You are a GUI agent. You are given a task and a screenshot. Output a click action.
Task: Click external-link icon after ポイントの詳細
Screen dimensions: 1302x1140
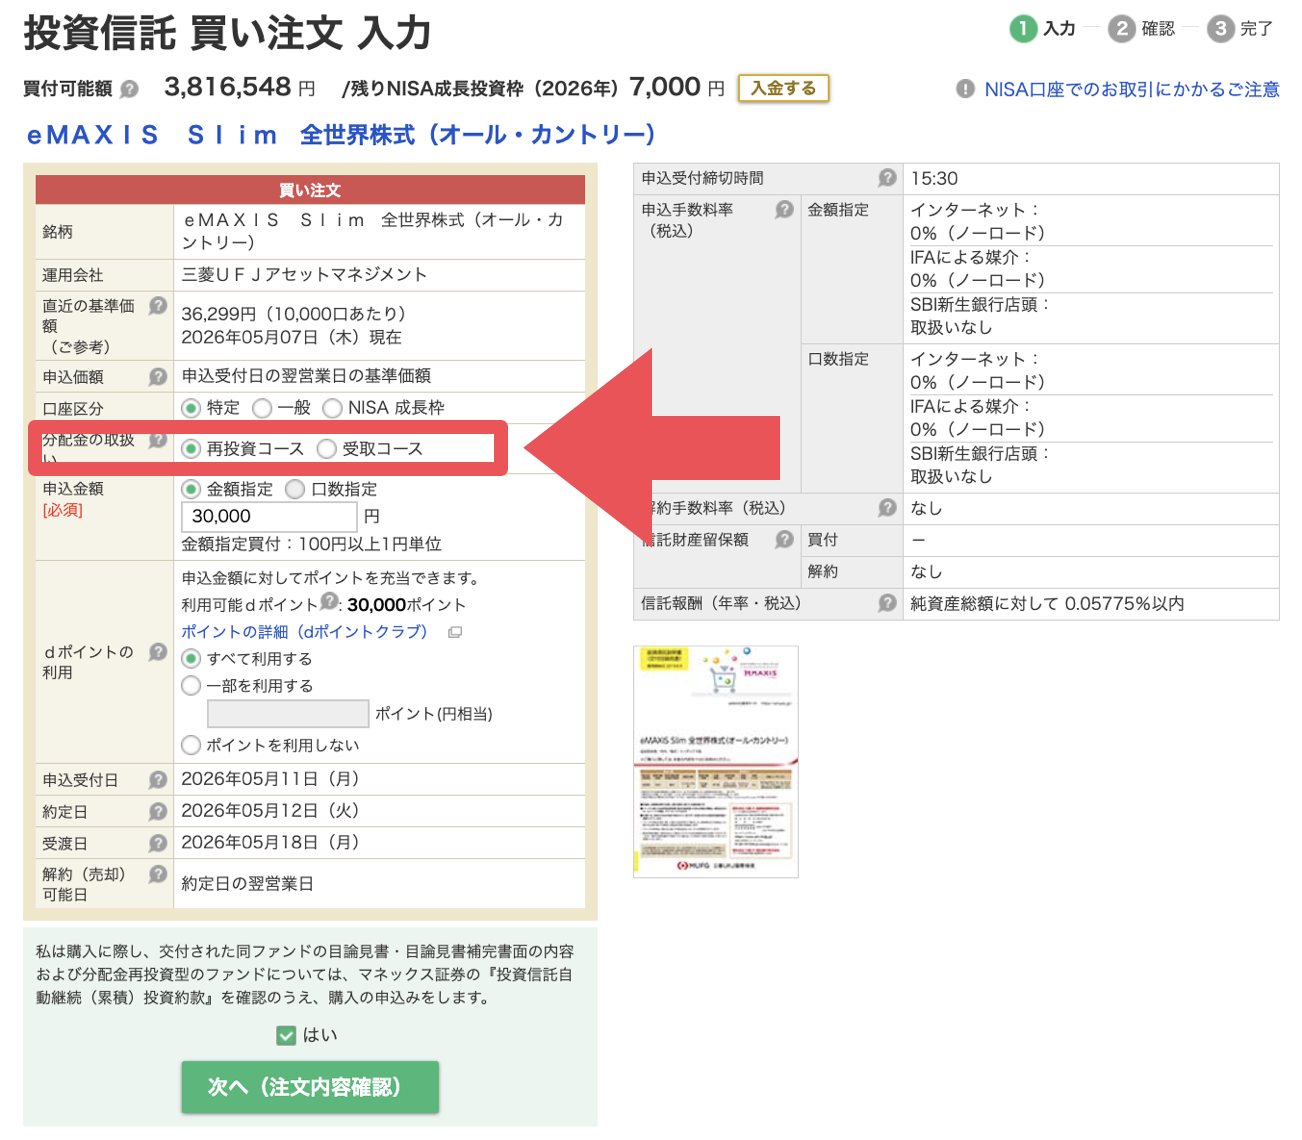click(455, 632)
